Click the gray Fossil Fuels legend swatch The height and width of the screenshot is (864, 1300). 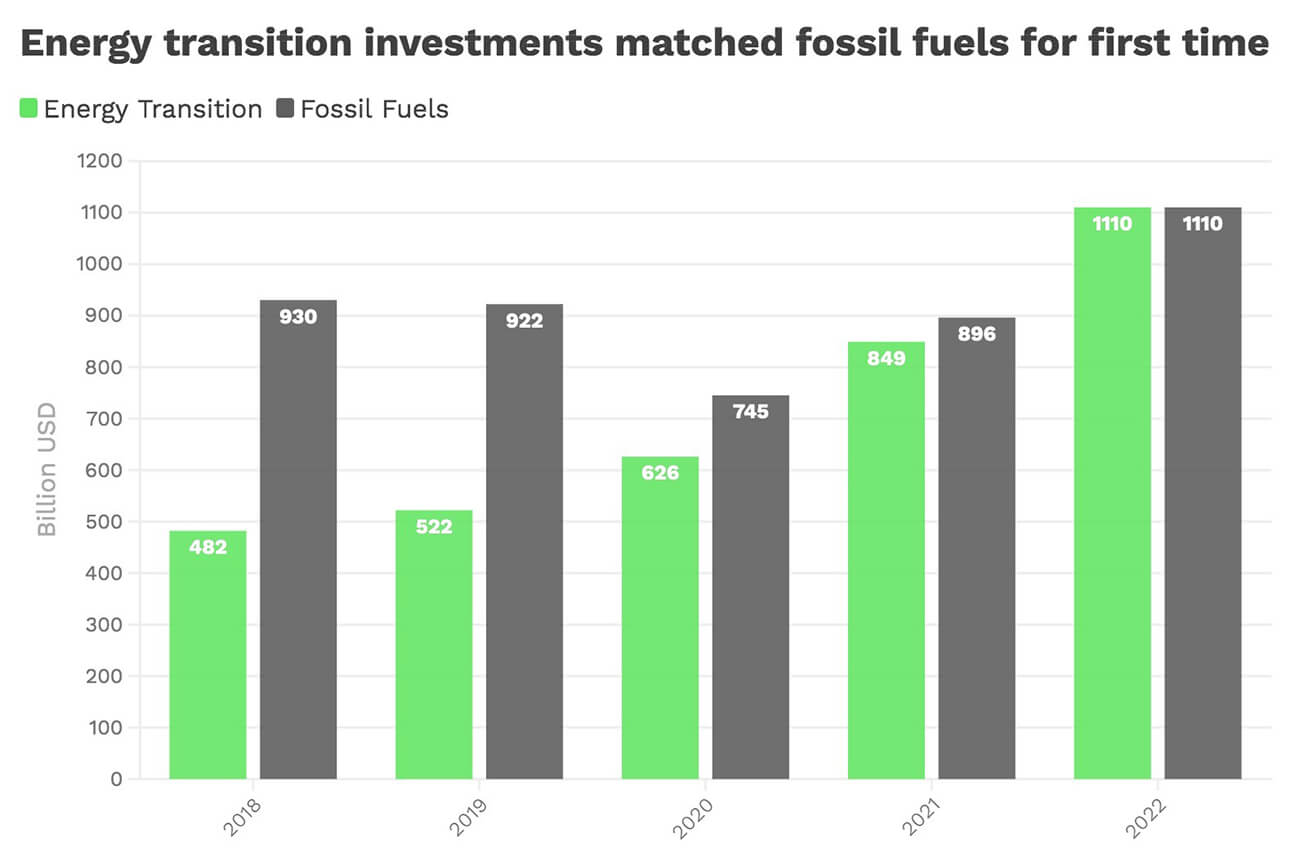click(x=285, y=108)
